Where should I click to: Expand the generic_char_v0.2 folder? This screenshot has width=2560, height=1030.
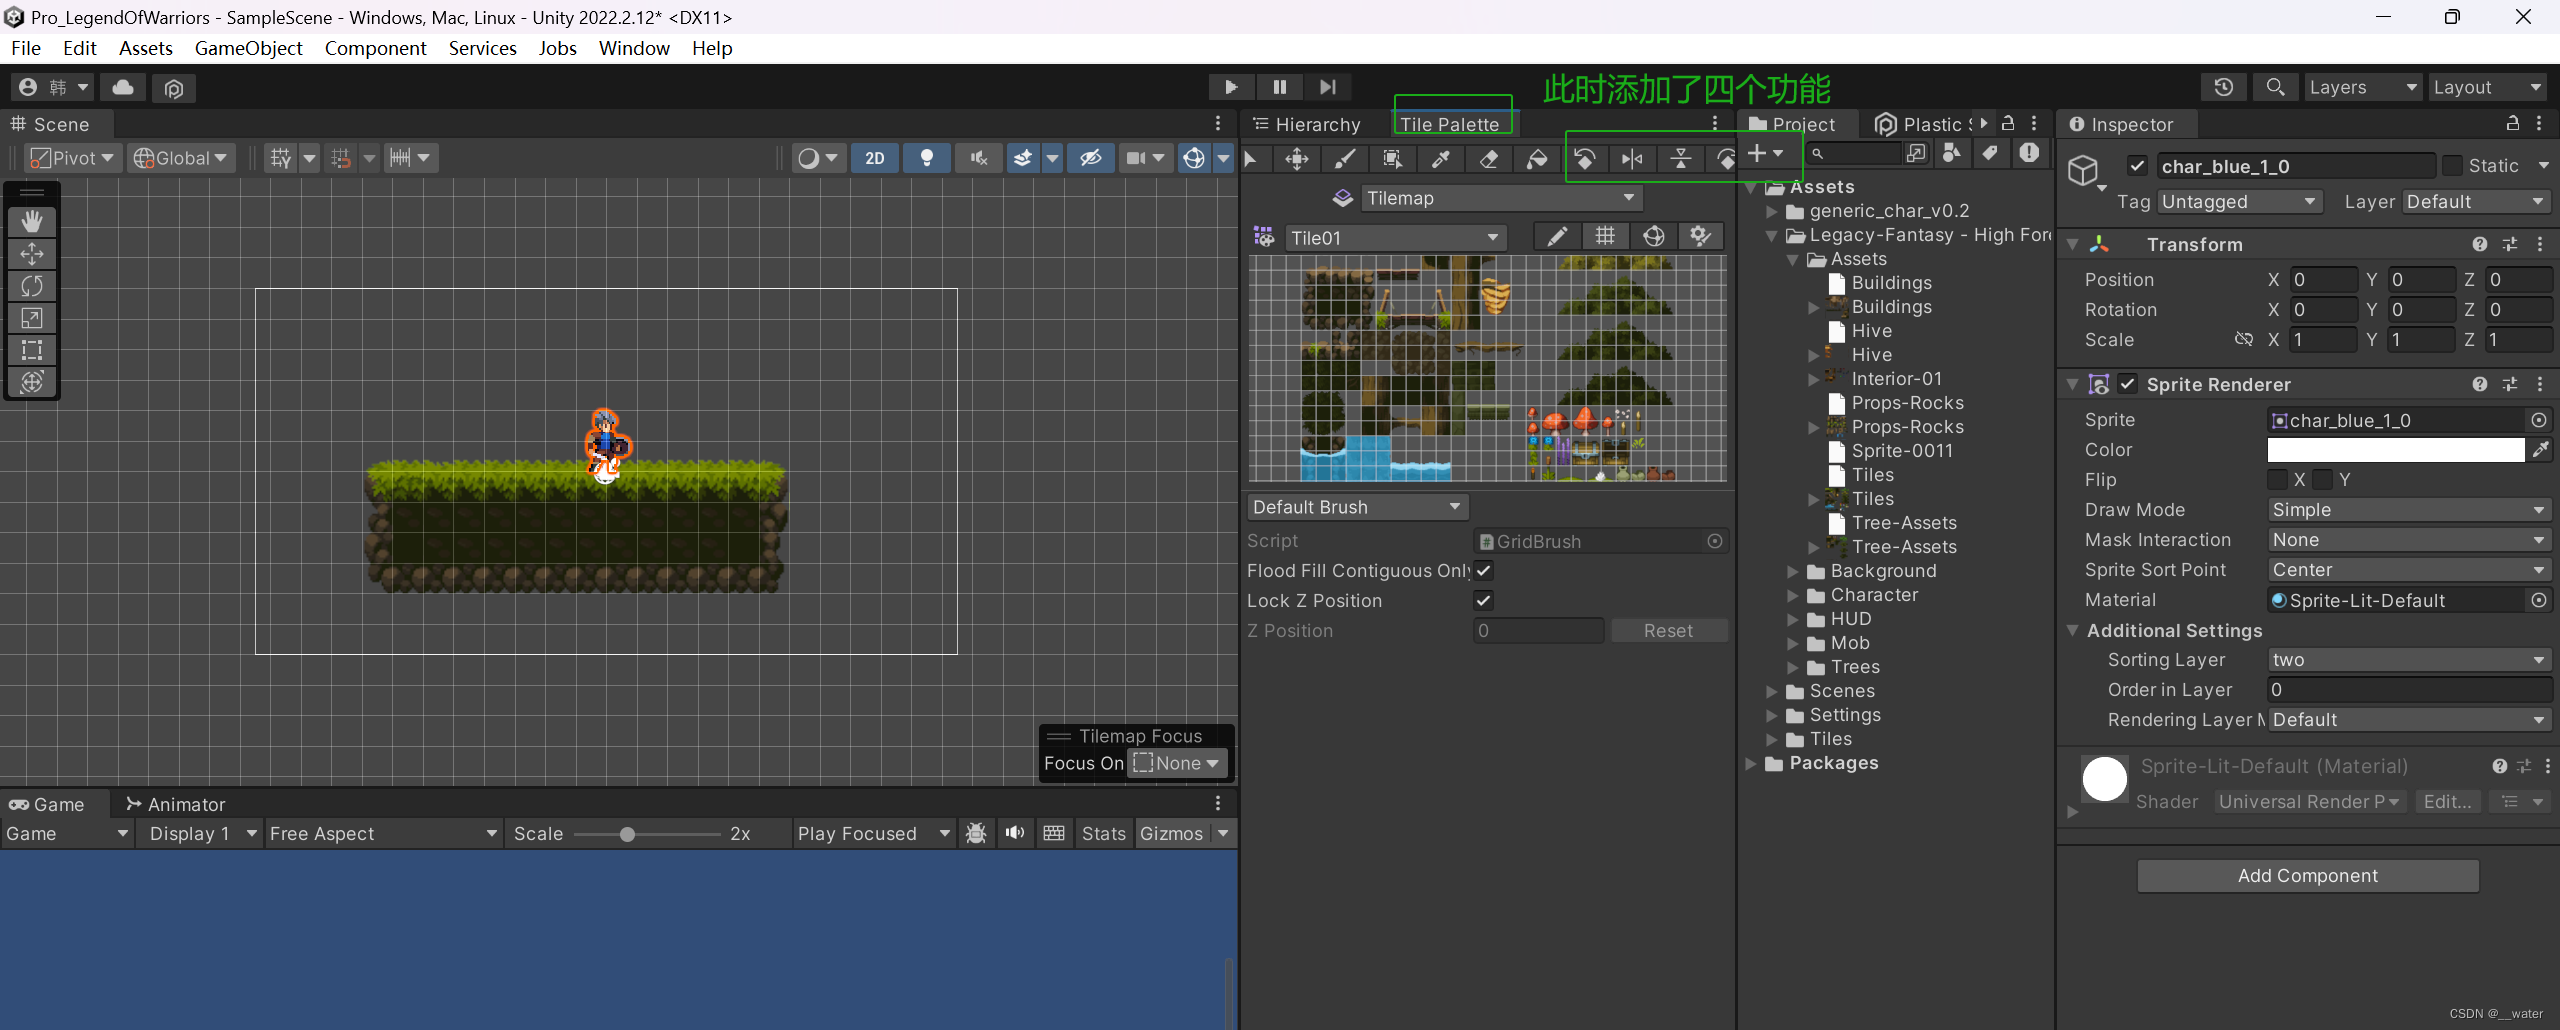tap(1772, 211)
